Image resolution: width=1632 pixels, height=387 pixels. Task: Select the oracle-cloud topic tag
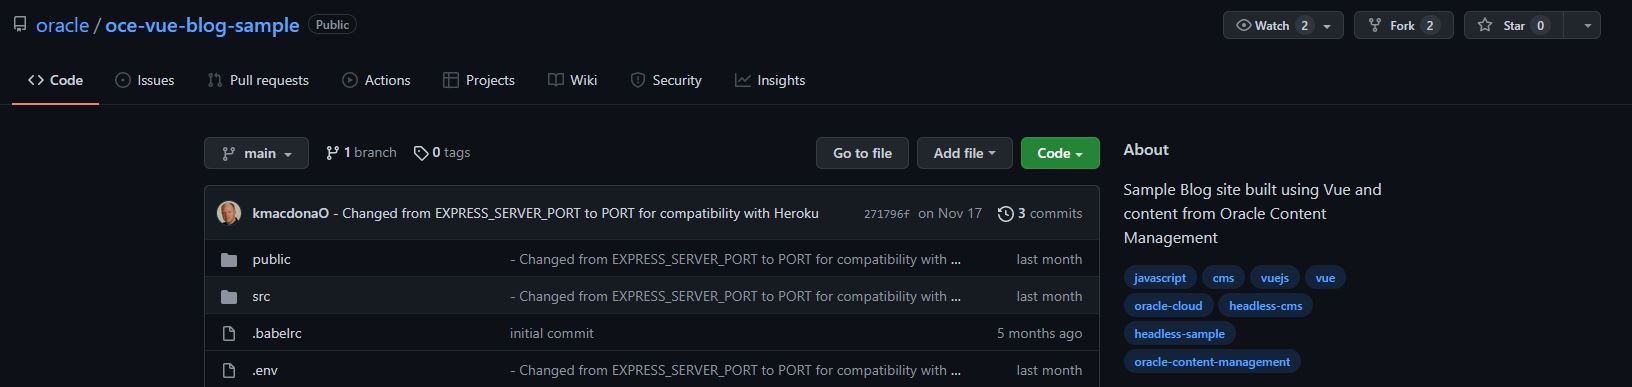click(x=1168, y=306)
